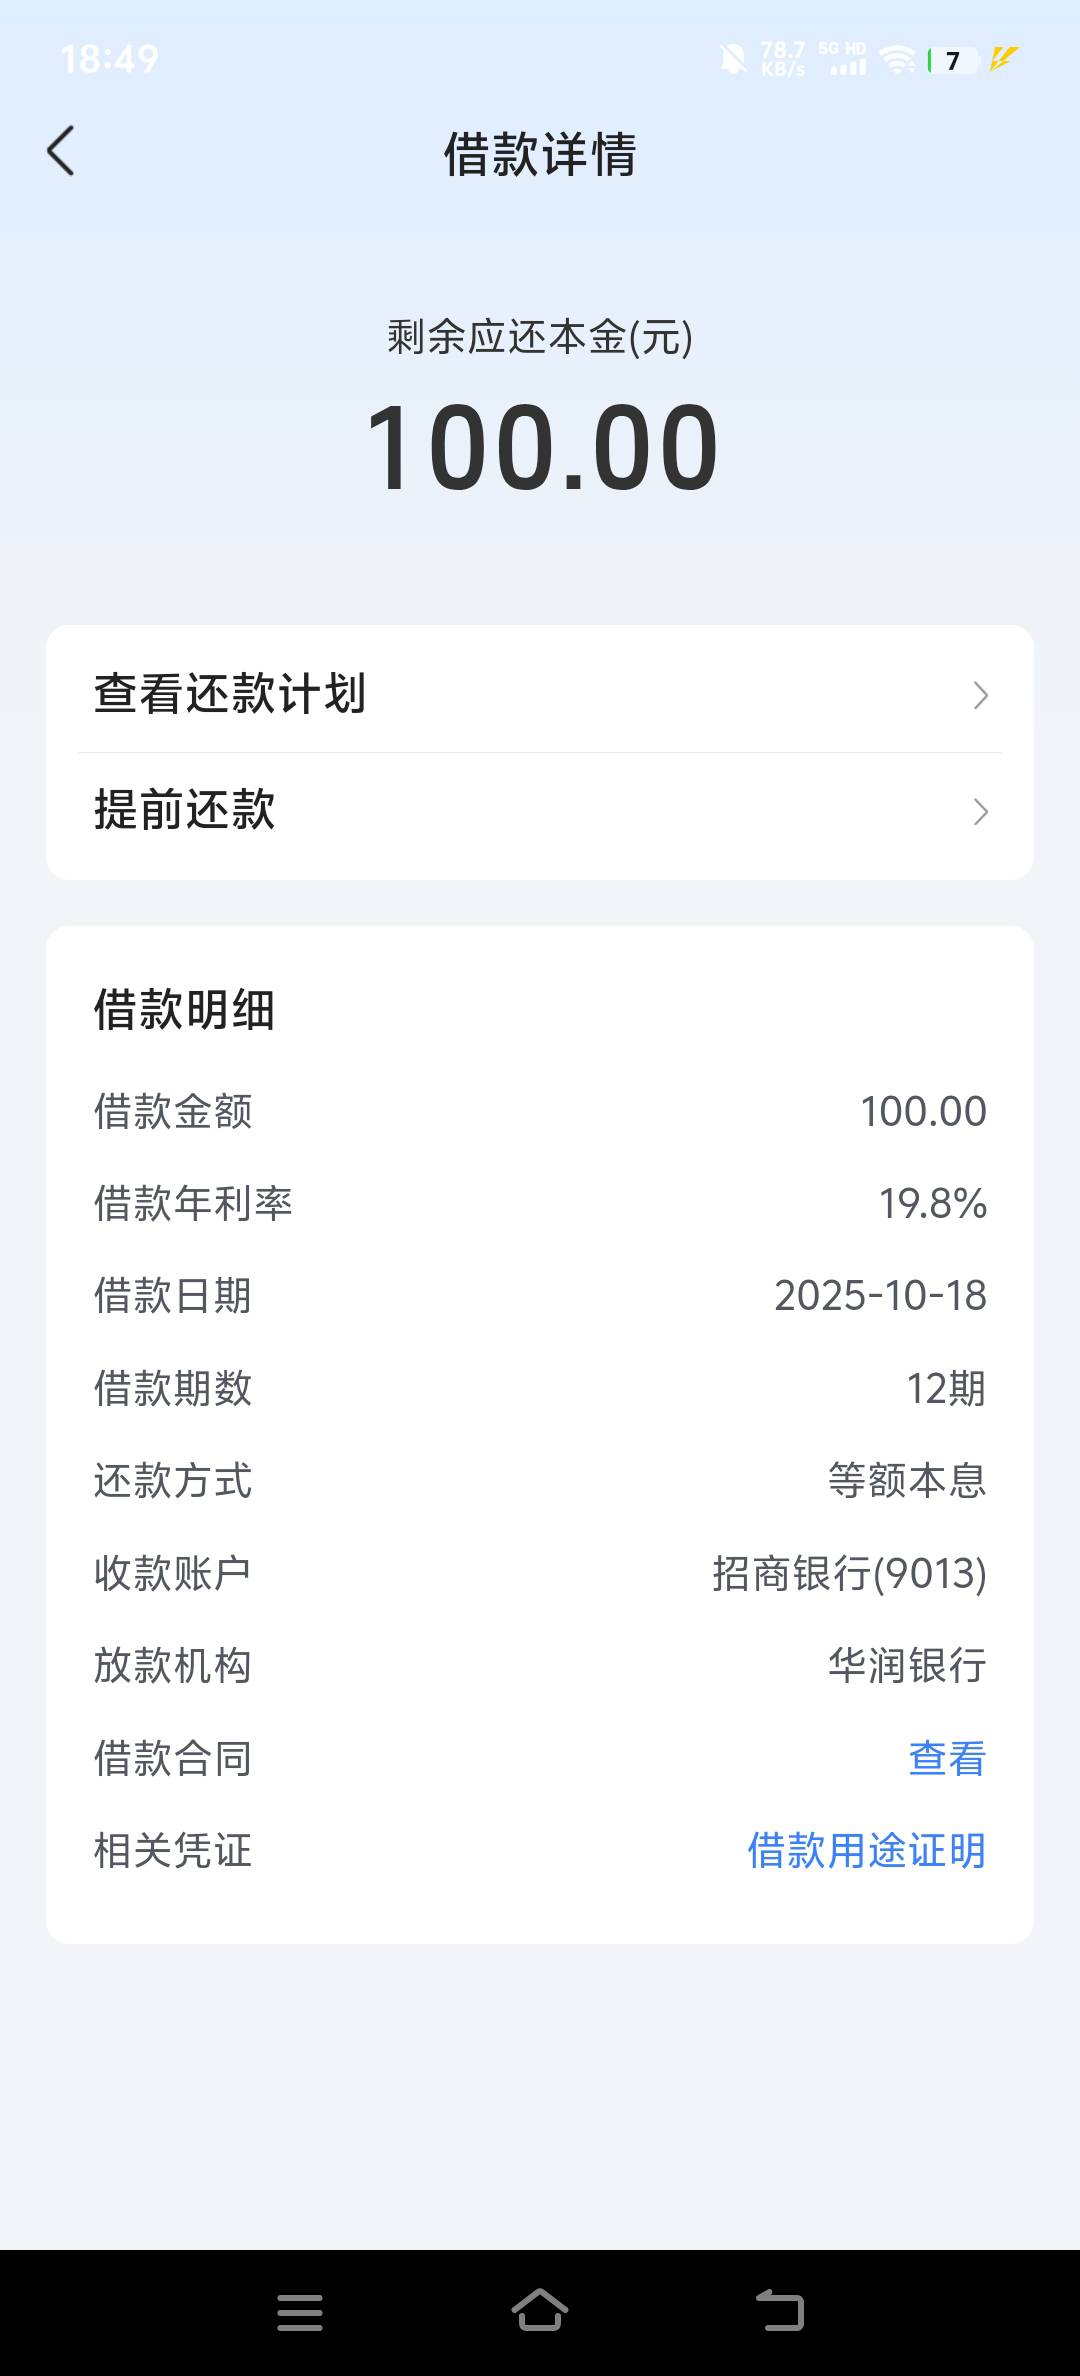The height and width of the screenshot is (2376, 1080).
Task: Tap the 借款详情 page title
Action: 540,154
